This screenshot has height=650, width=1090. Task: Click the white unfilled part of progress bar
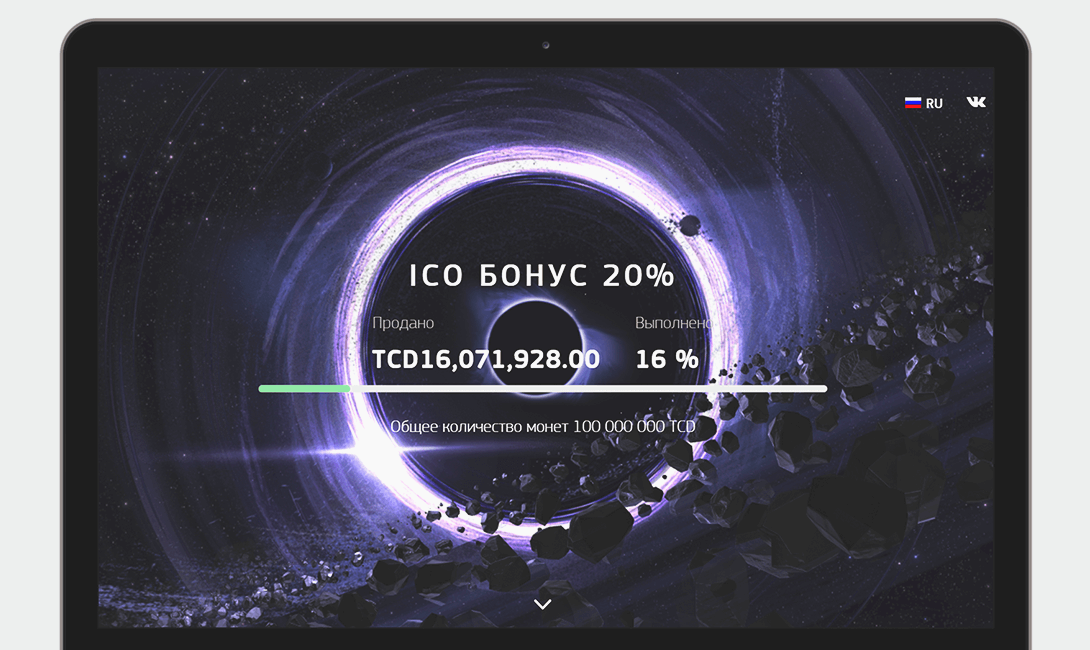point(588,389)
